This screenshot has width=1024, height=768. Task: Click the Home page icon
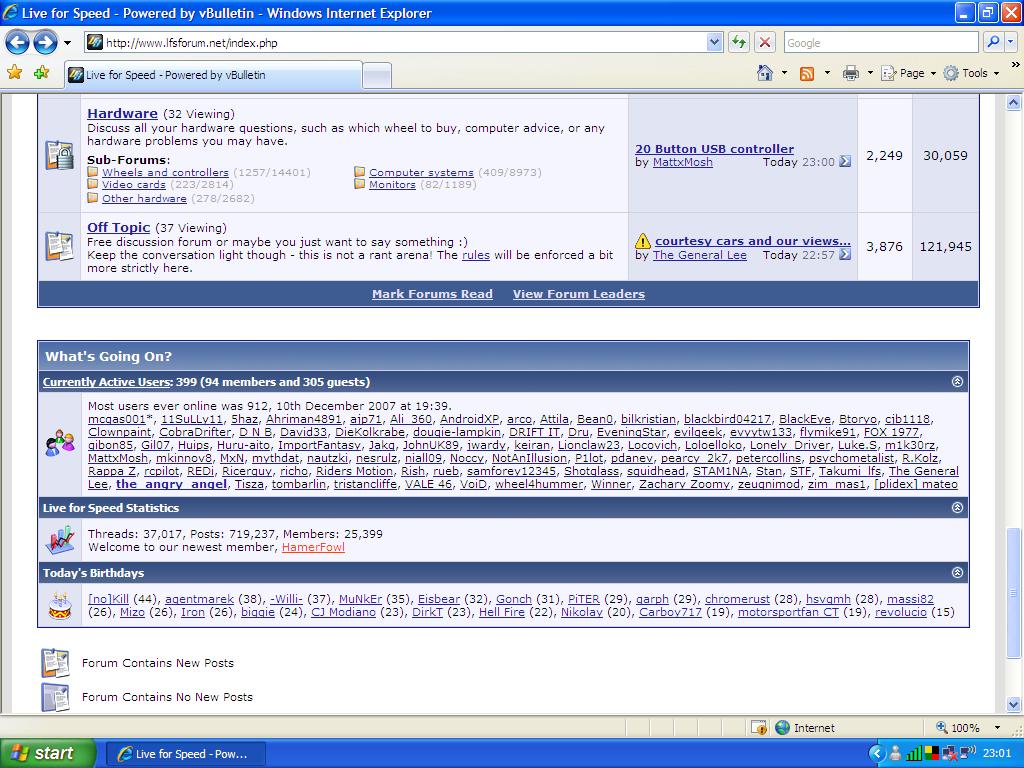point(765,72)
